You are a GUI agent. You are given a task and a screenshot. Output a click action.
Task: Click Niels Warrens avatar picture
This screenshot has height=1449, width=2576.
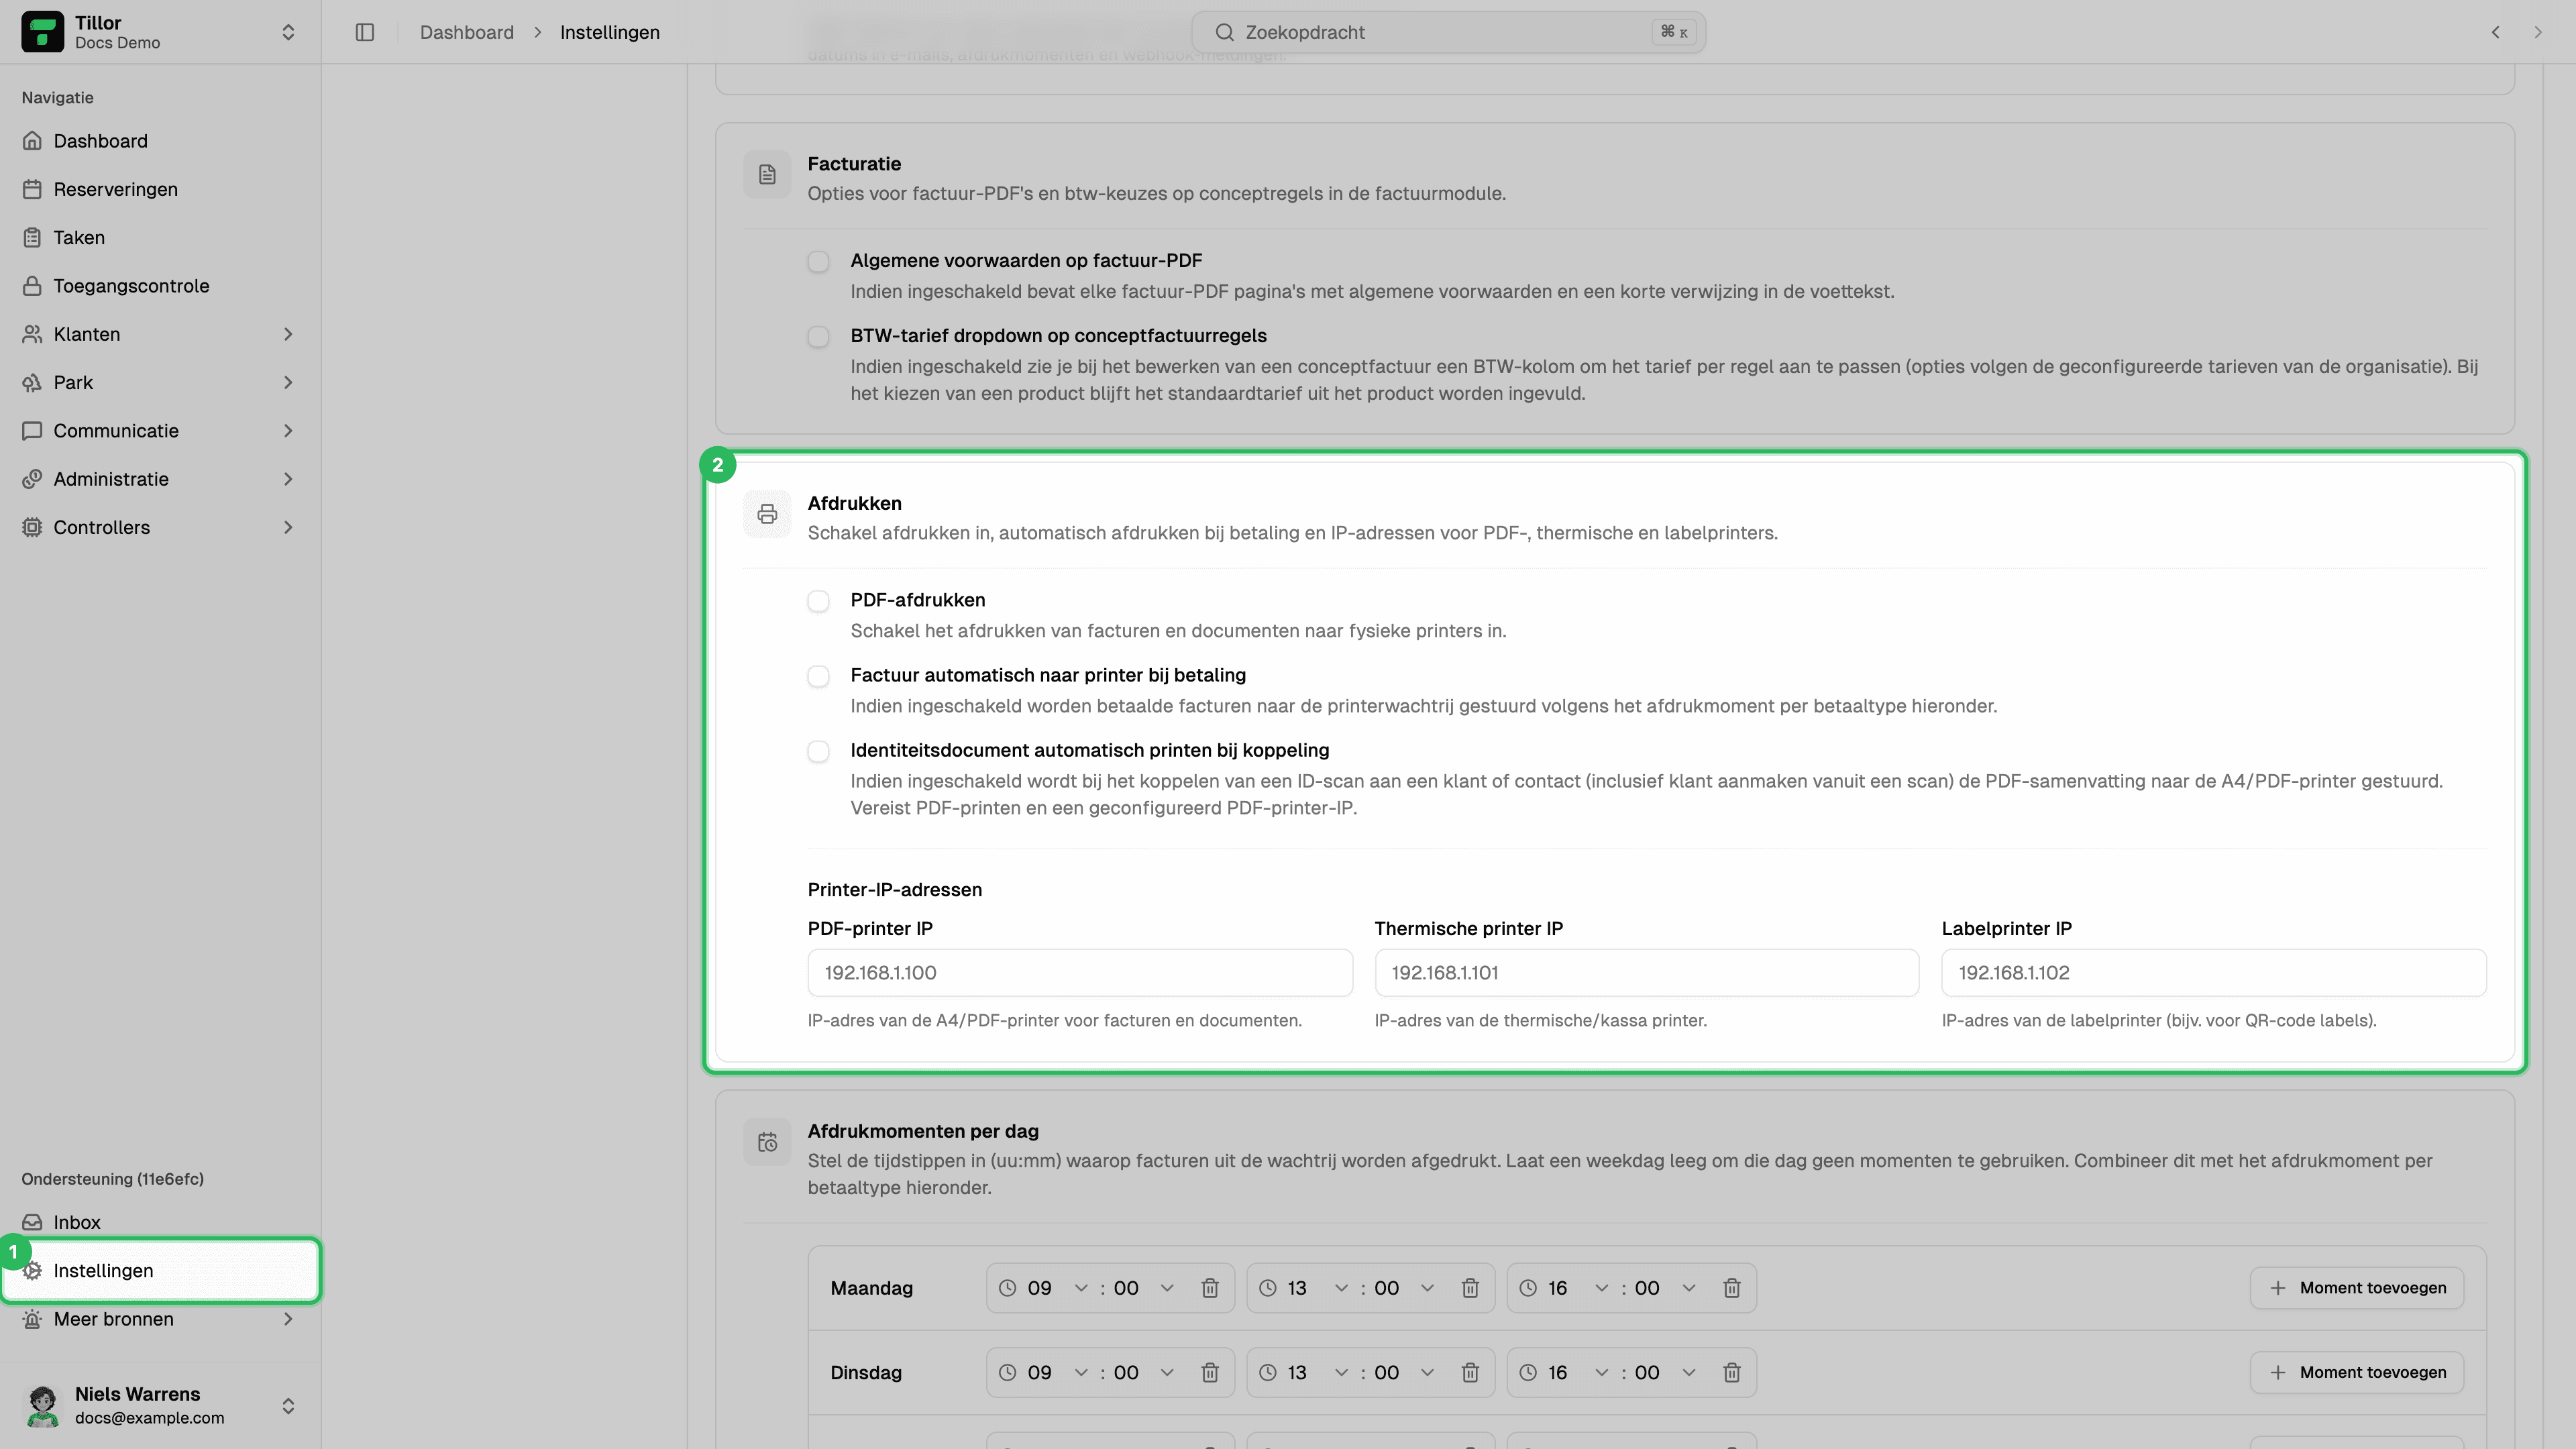(x=42, y=1406)
